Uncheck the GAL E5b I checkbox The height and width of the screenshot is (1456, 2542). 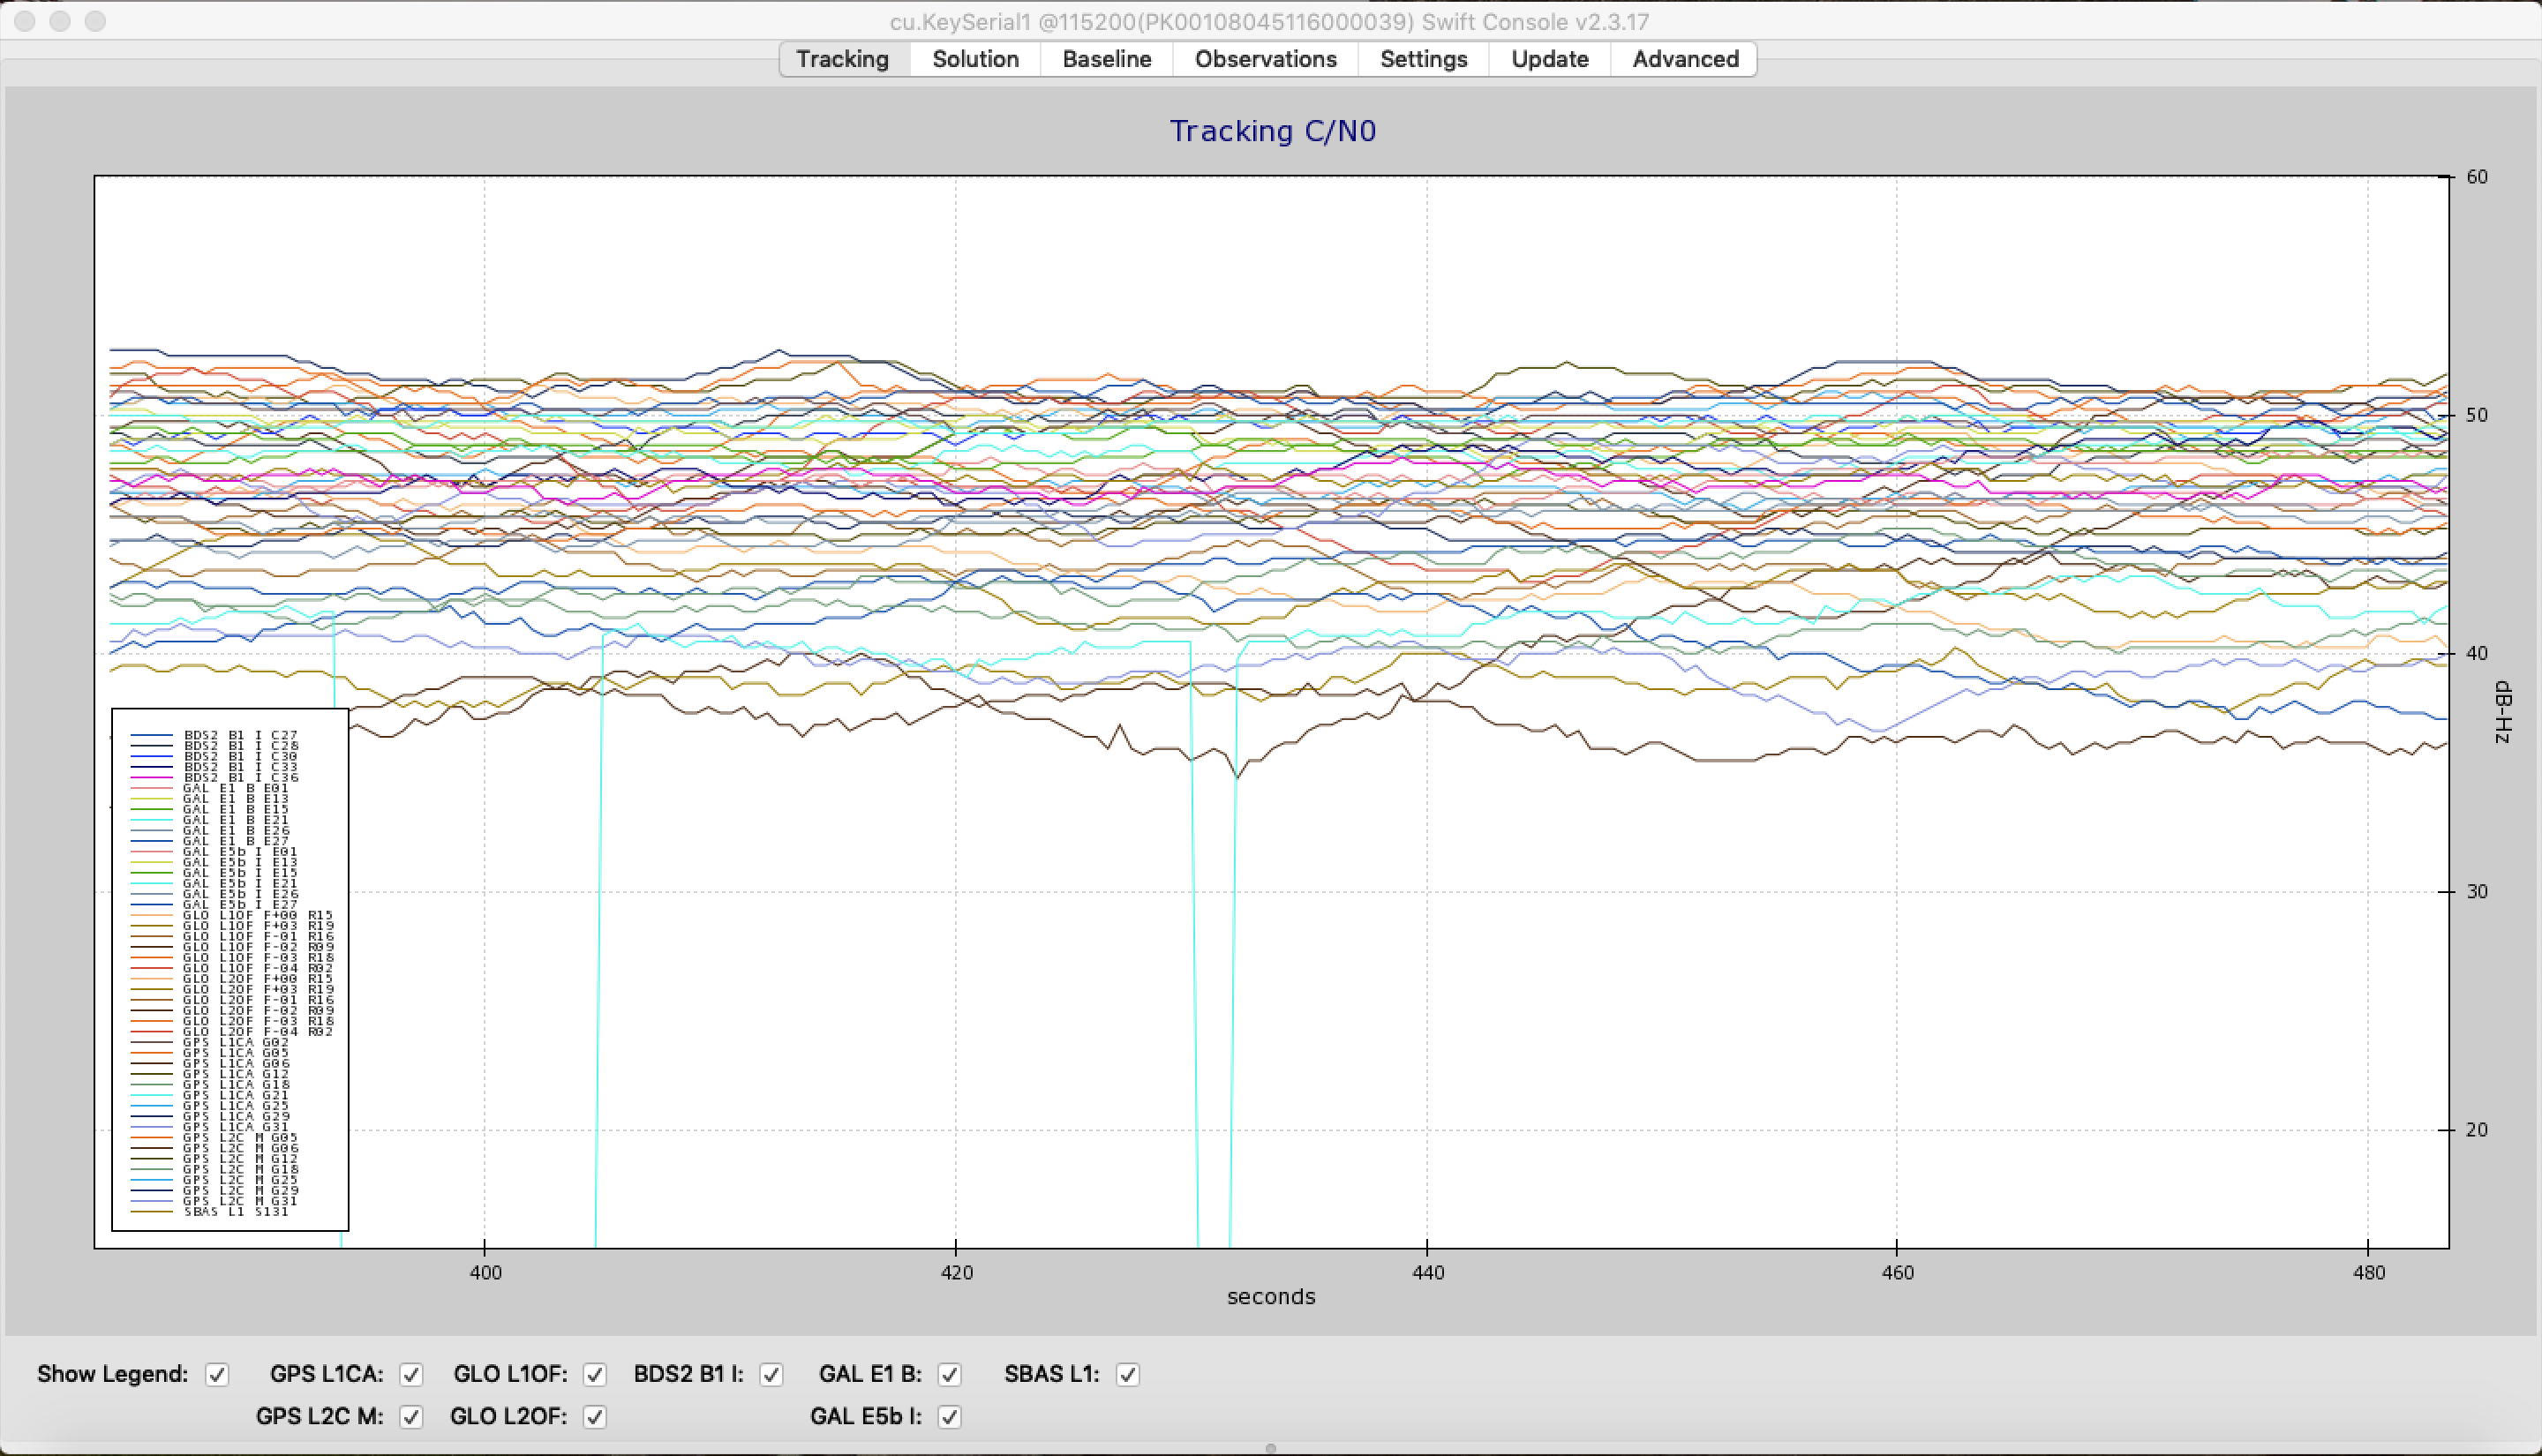[x=950, y=1416]
